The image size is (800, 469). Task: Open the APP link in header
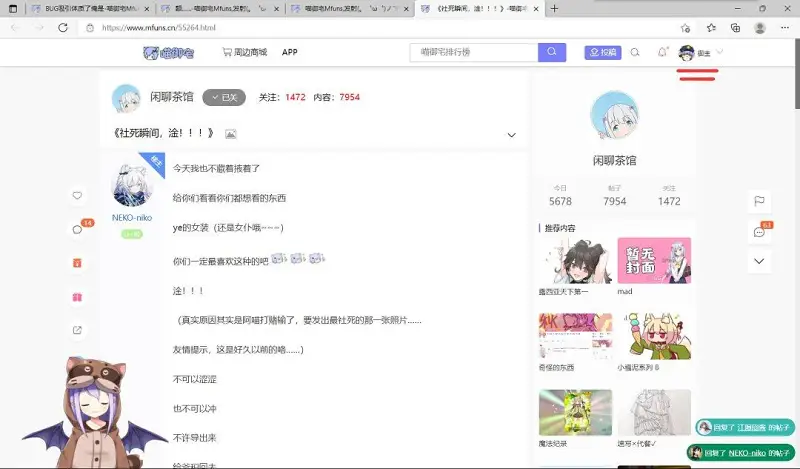click(x=289, y=52)
